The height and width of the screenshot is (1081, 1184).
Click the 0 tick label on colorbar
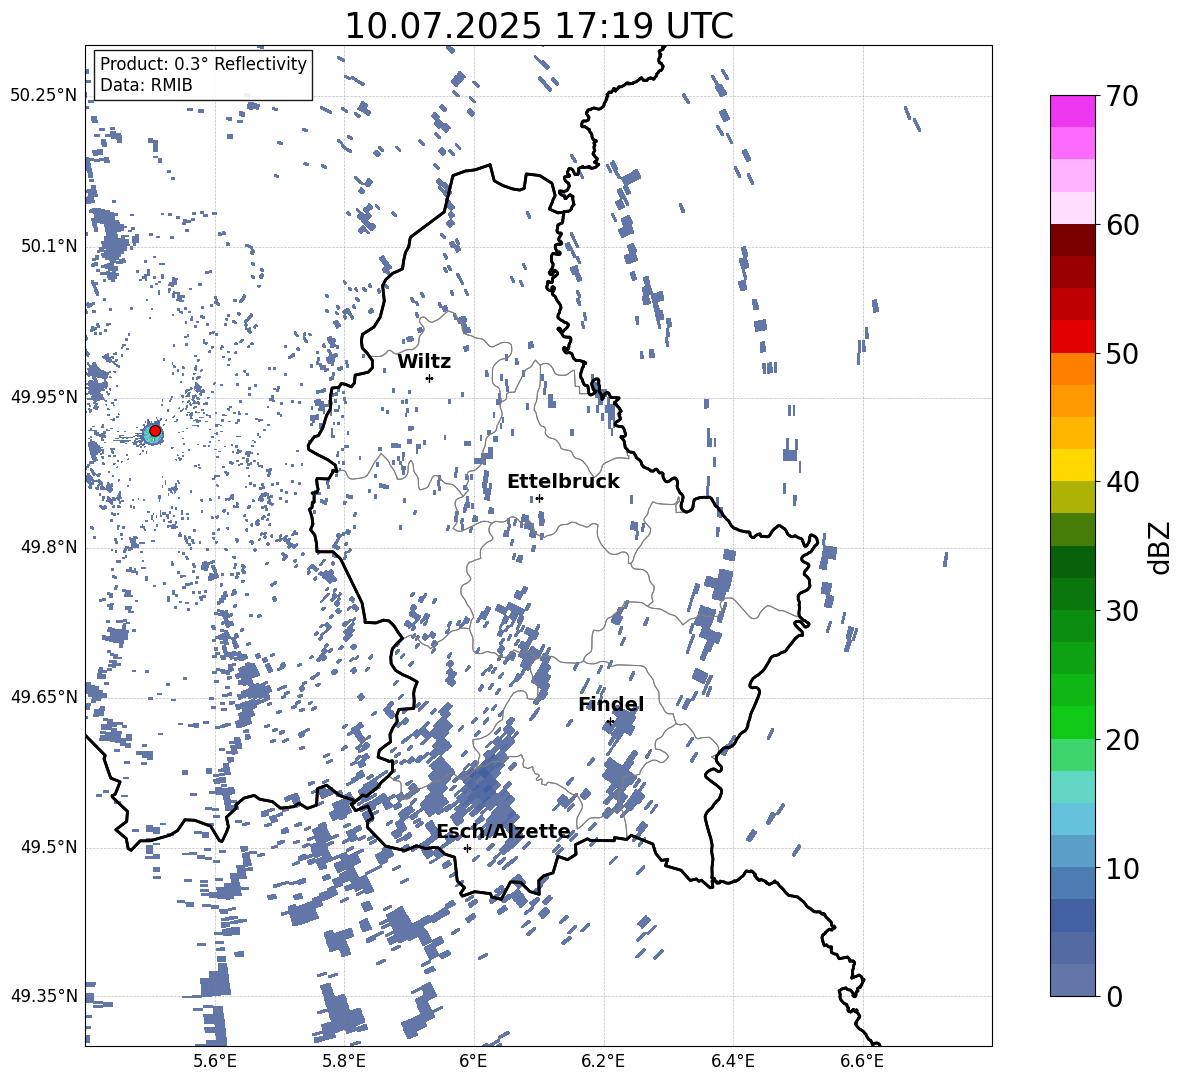1114,996
